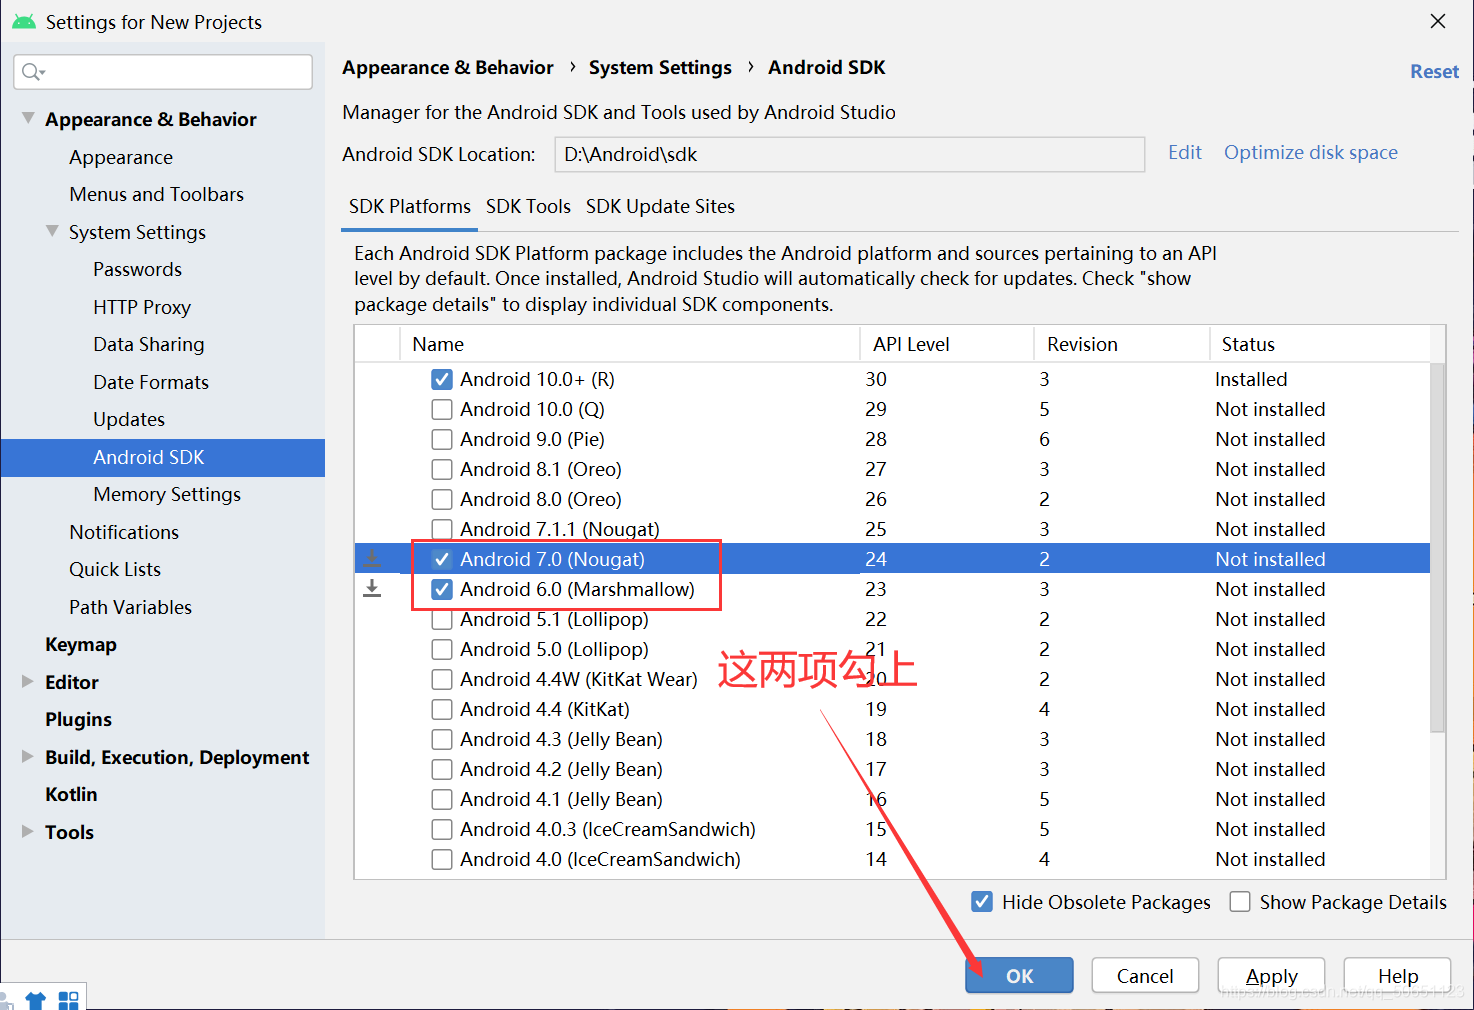Enable Show Package Details checkbox
Viewport: 1474px width, 1010px height.
click(1240, 902)
